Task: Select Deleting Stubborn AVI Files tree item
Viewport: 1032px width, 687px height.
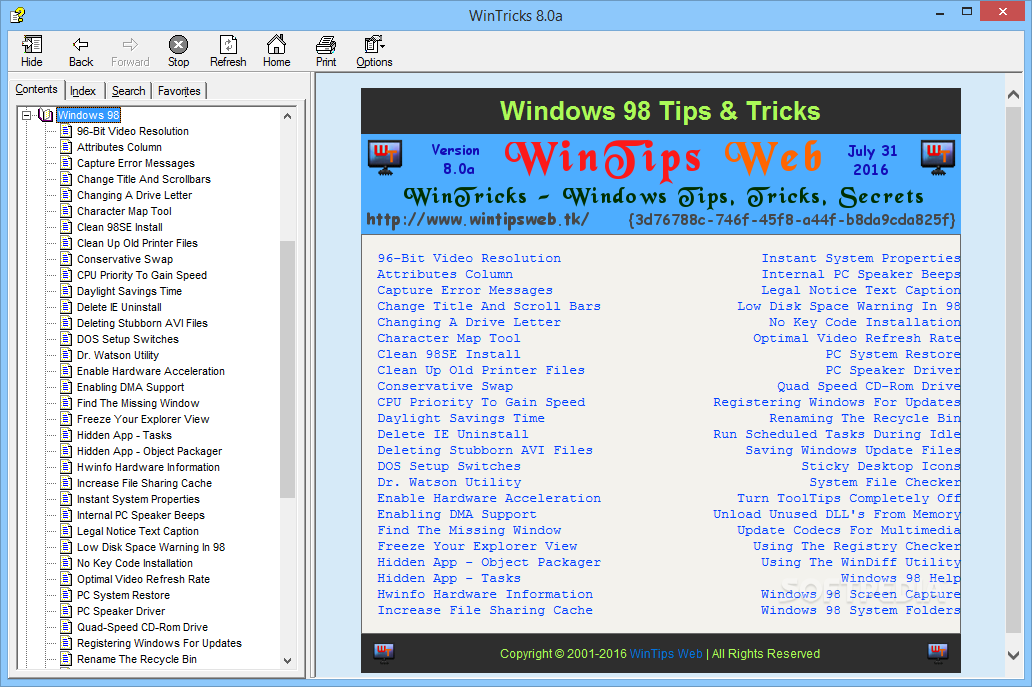Action: pos(142,323)
